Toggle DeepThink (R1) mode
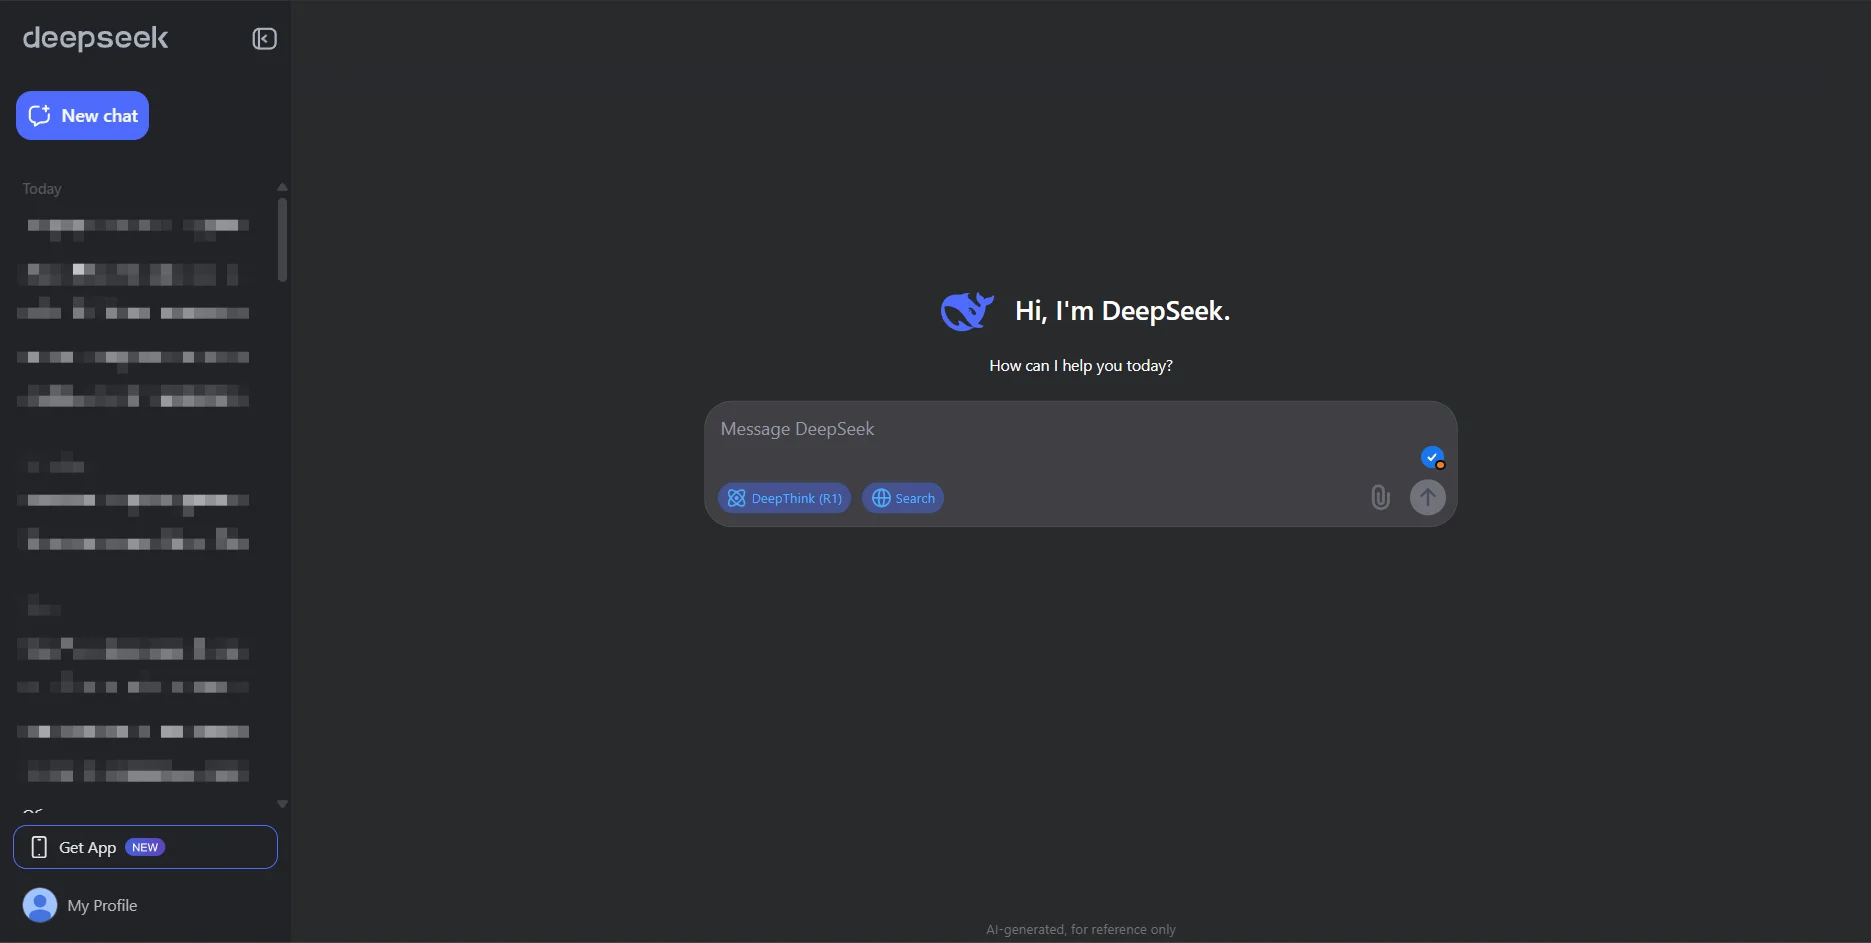The height and width of the screenshot is (943, 1871). pyautogui.click(x=784, y=498)
